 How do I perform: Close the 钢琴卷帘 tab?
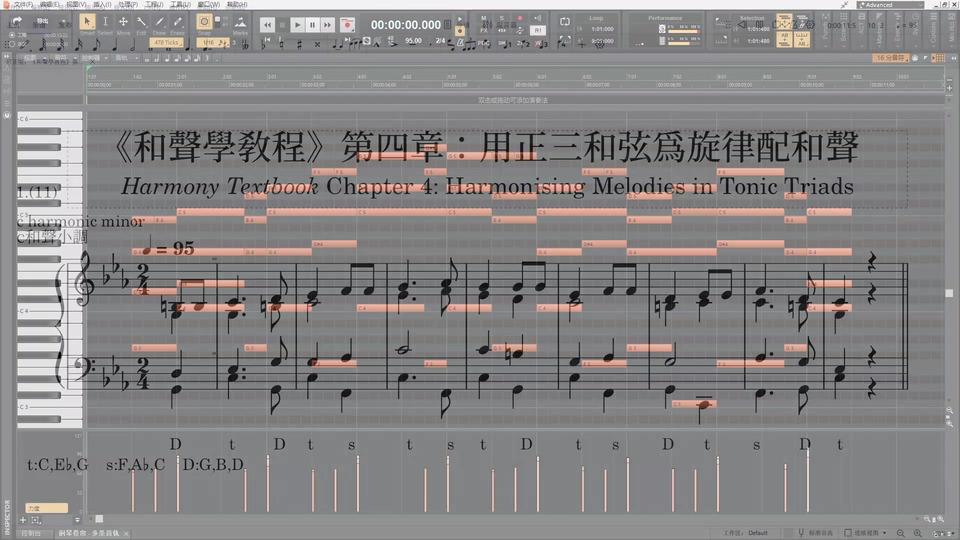126,534
